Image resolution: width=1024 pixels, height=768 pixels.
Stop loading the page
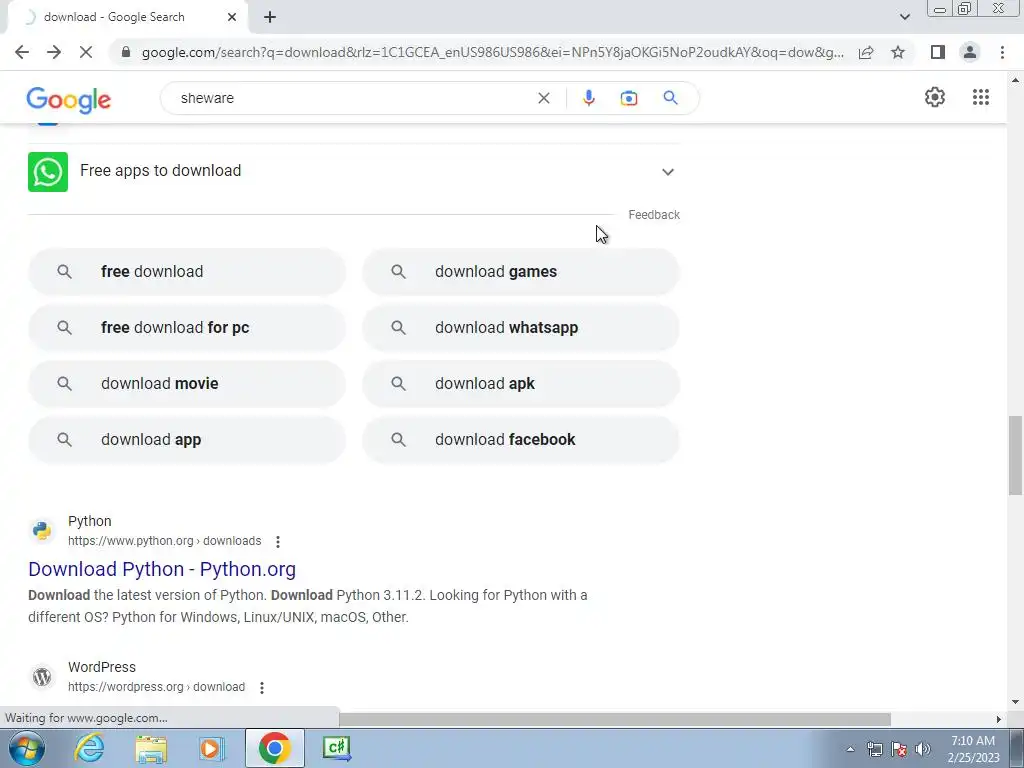pos(86,52)
